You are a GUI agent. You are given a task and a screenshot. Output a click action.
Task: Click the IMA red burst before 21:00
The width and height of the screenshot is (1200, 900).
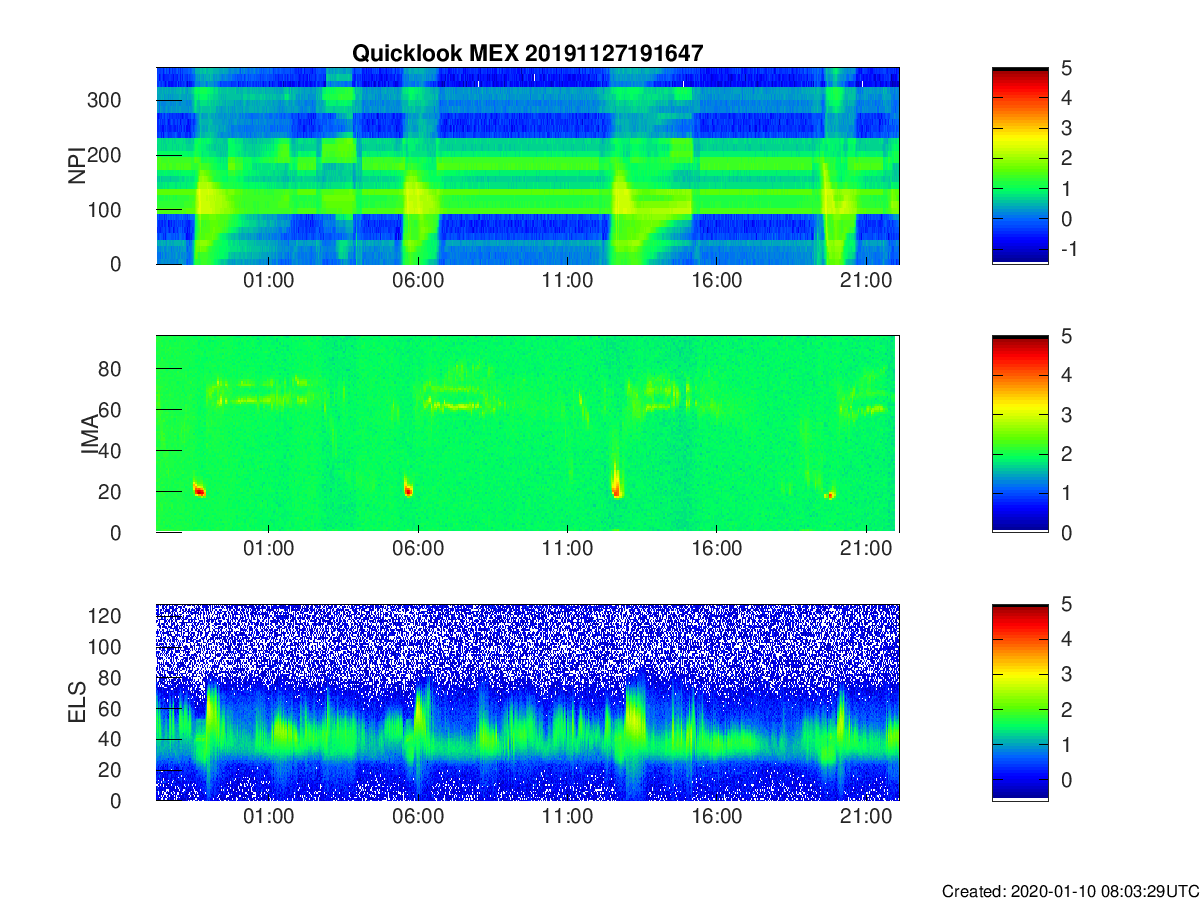tap(829, 494)
